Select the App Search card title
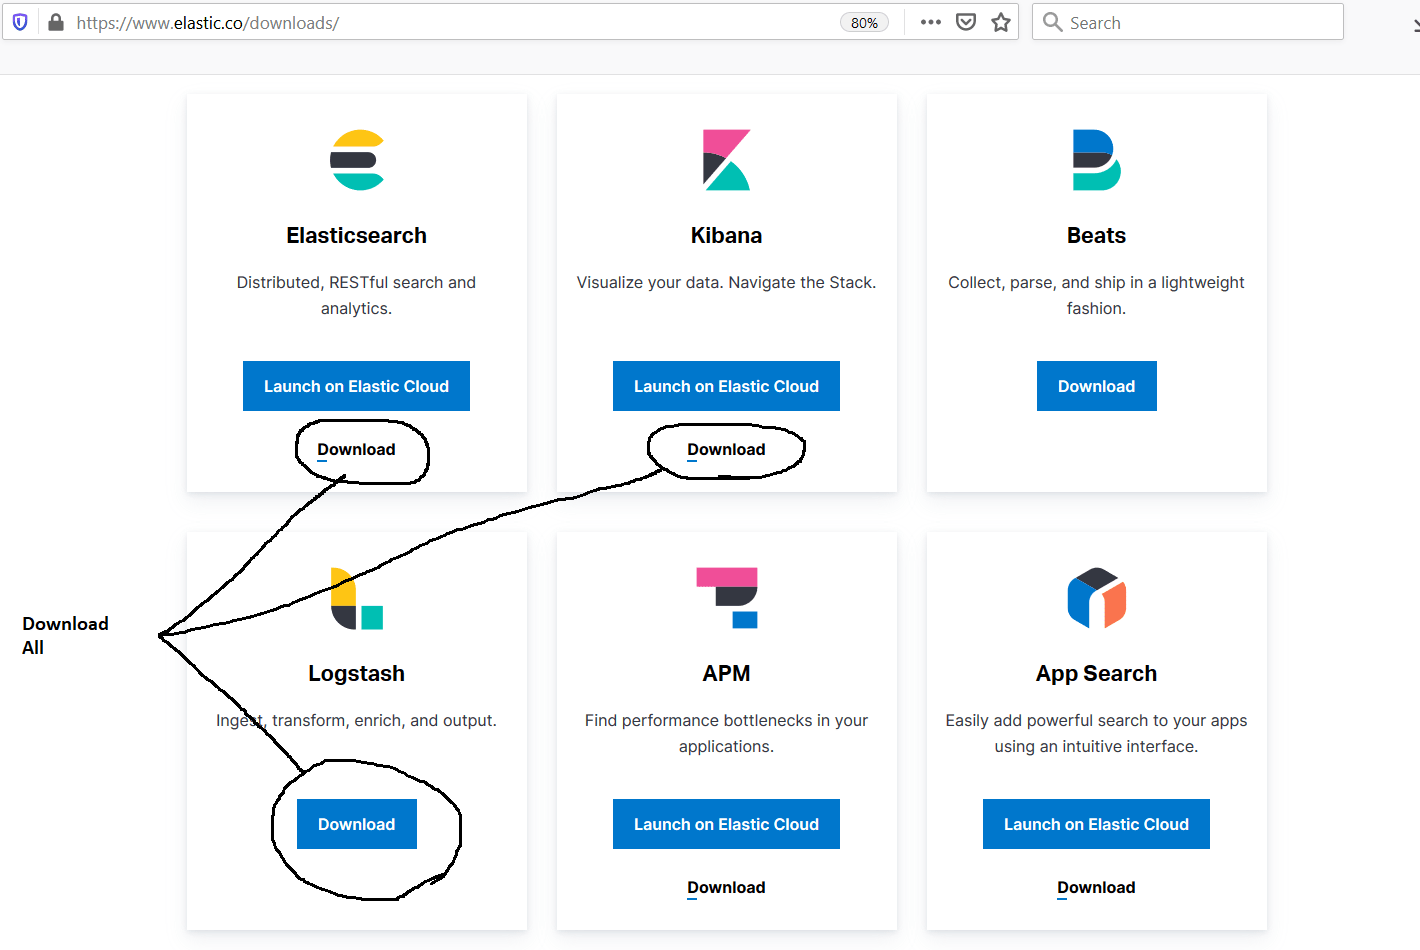Screen dimensions: 1420x950 click(x=1097, y=674)
